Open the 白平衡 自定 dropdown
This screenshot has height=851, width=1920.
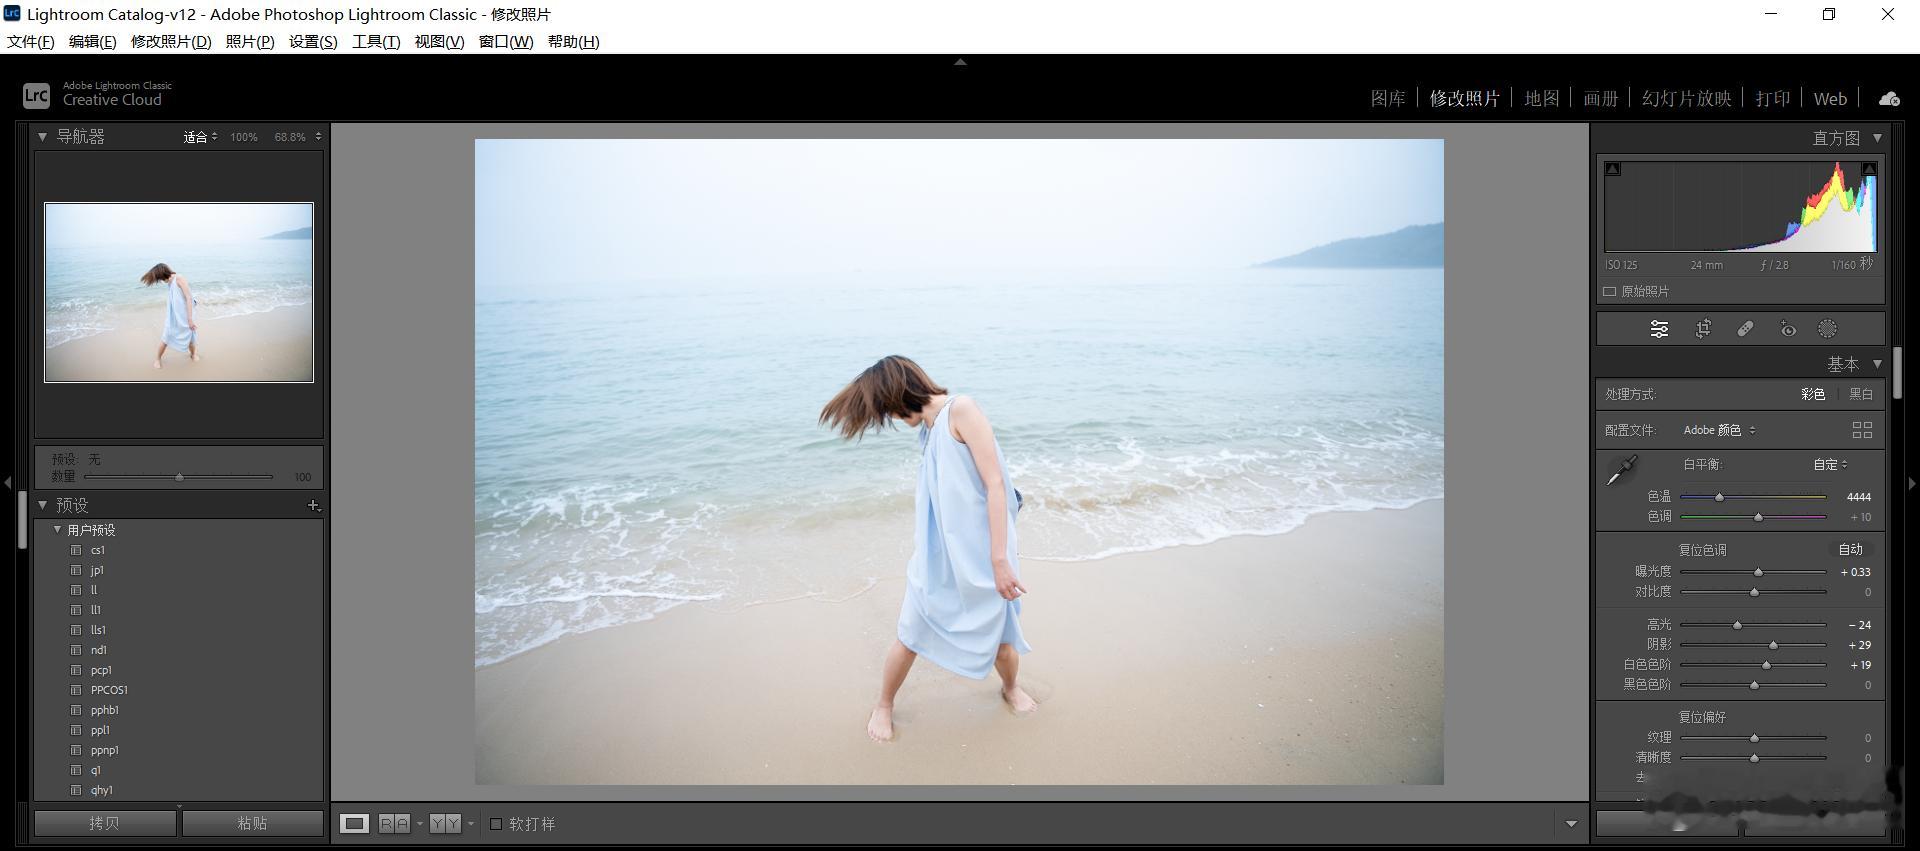point(1830,464)
